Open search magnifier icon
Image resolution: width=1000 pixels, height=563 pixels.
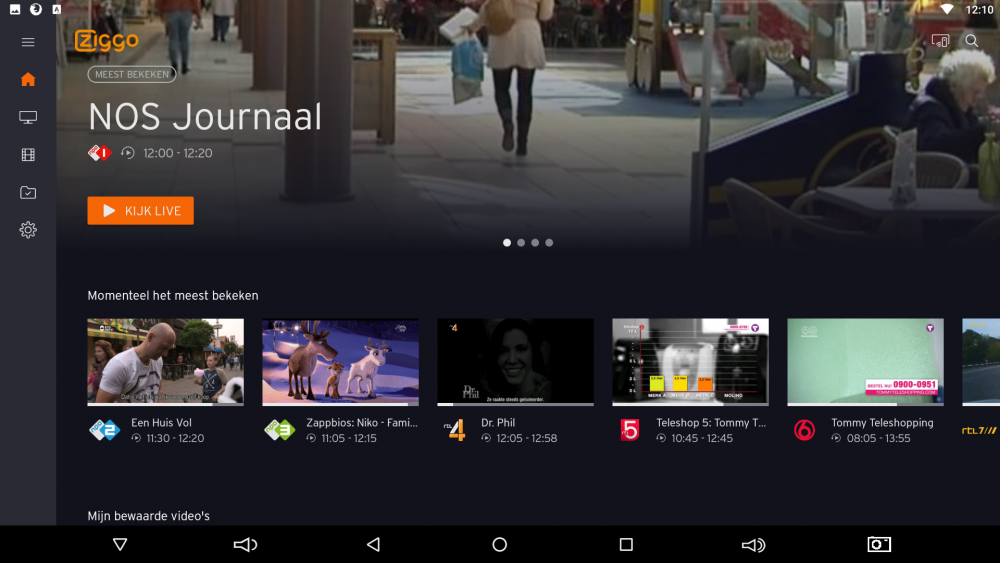pos(971,41)
